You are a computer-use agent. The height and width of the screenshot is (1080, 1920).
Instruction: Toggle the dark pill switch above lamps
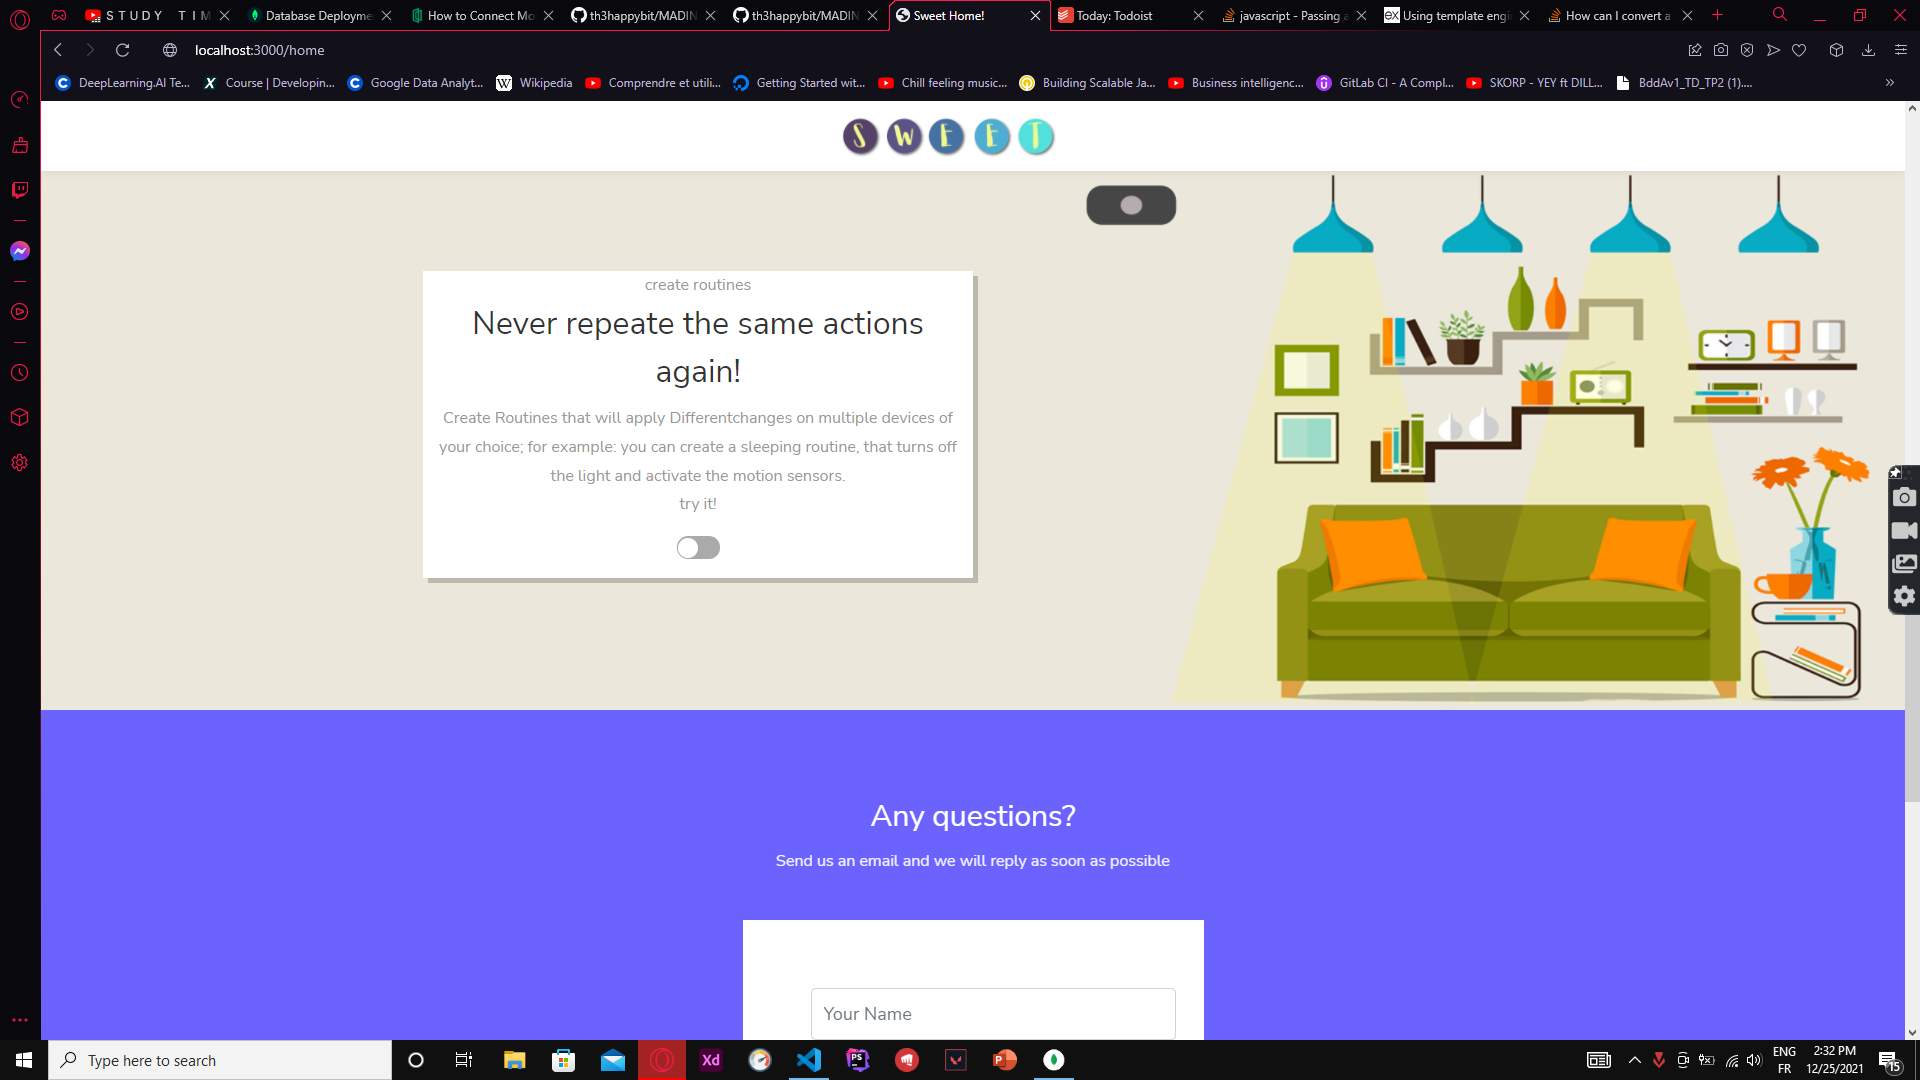[x=1131, y=205]
